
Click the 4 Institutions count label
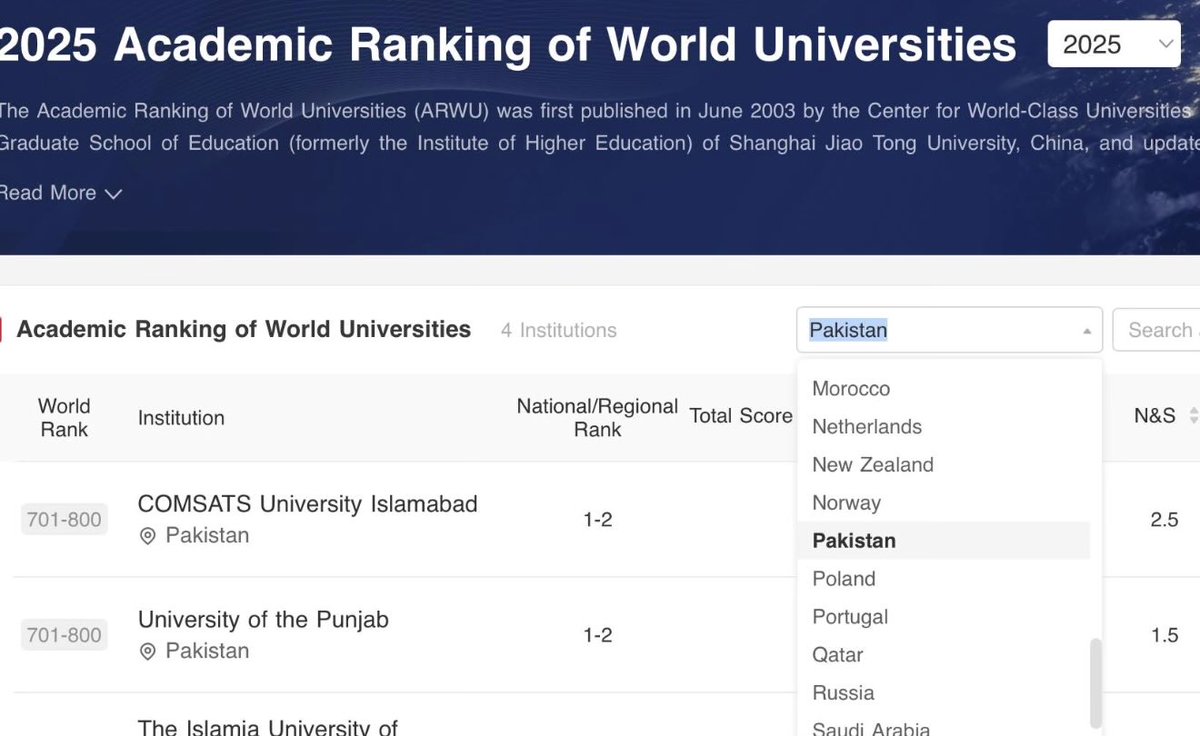(x=559, y=330)
